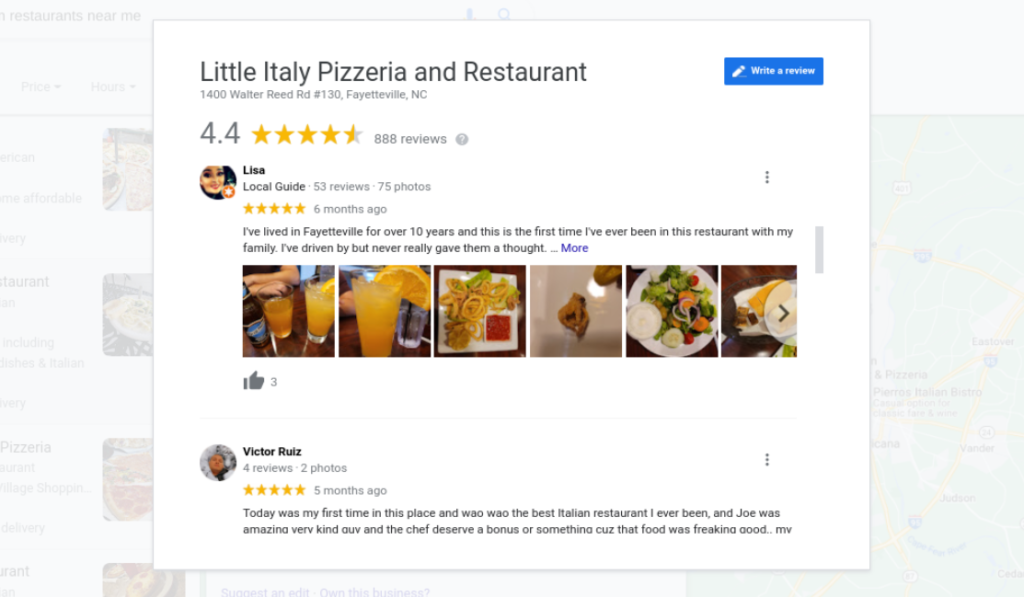Expand Lisa's review with the More link

(x=575, y=248)
